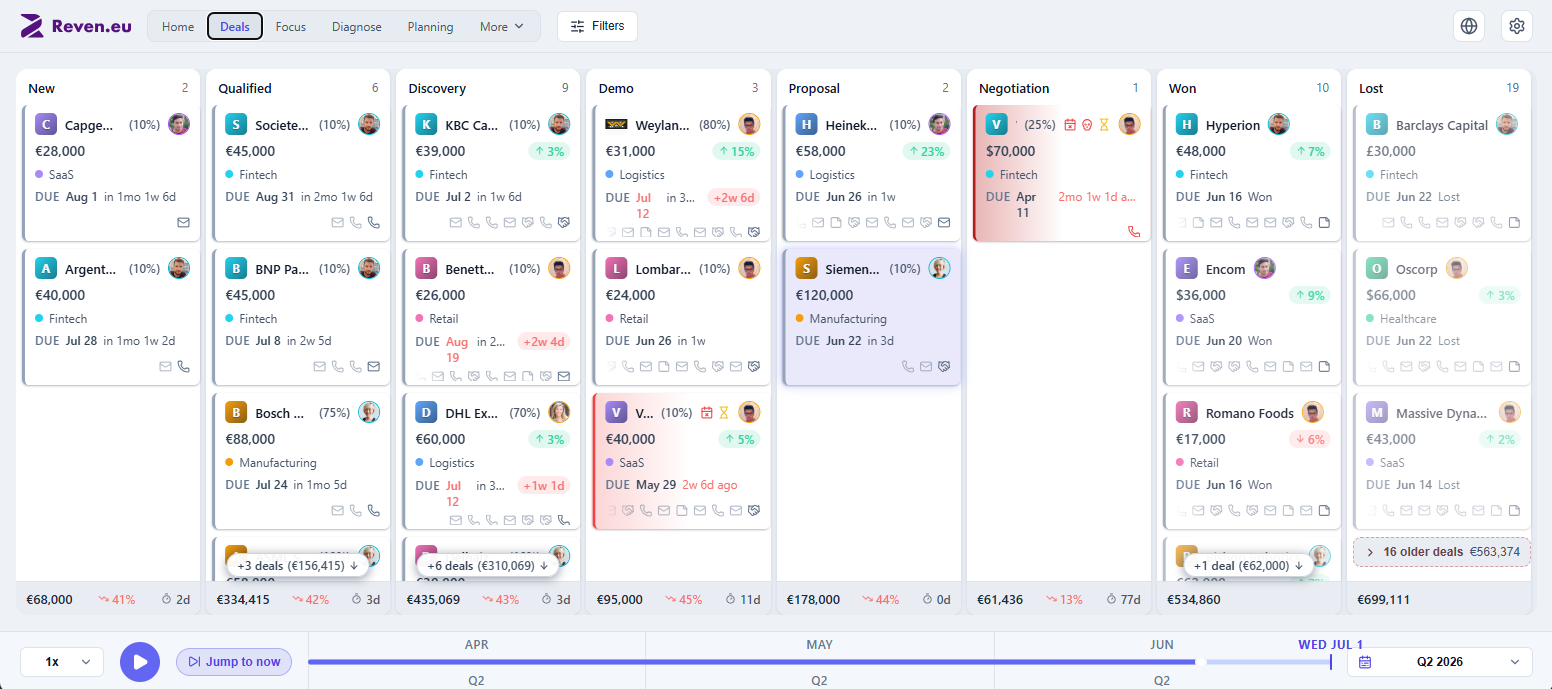Screen dimensions: 1552x689
Task: Click the owner avatar on Romano Foods card
Action: click(1313, 412)
